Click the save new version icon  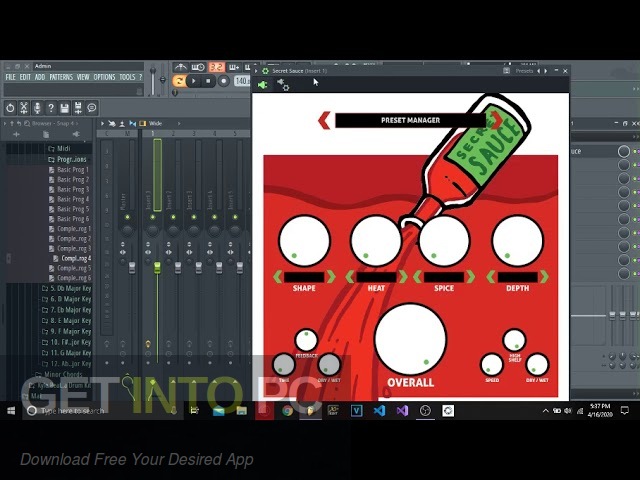[x=78, y=108]
